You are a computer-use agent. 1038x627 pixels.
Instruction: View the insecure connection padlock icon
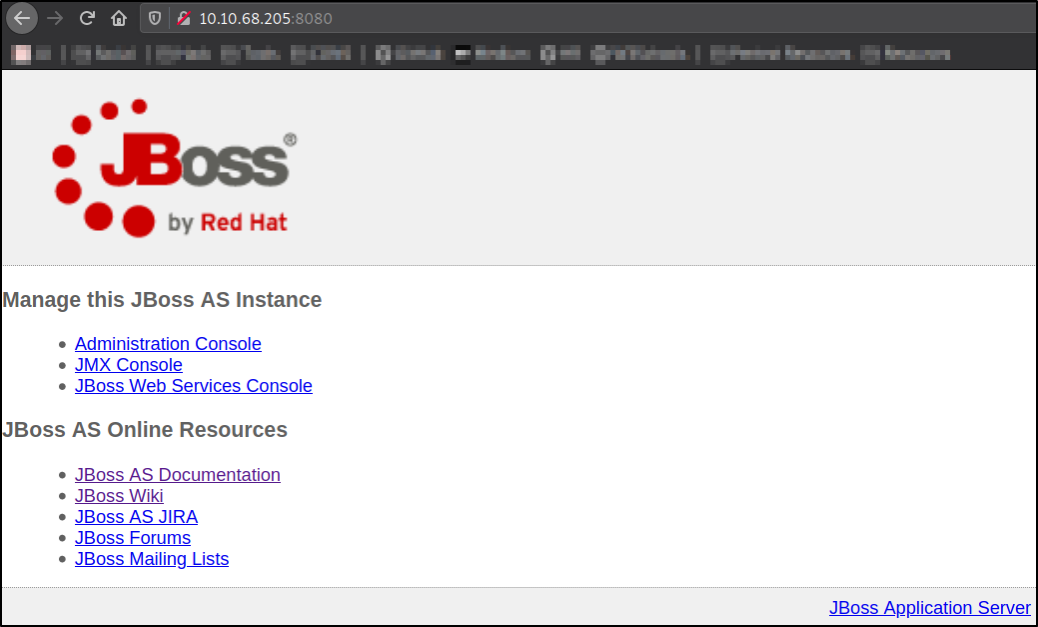coord(183,19)
